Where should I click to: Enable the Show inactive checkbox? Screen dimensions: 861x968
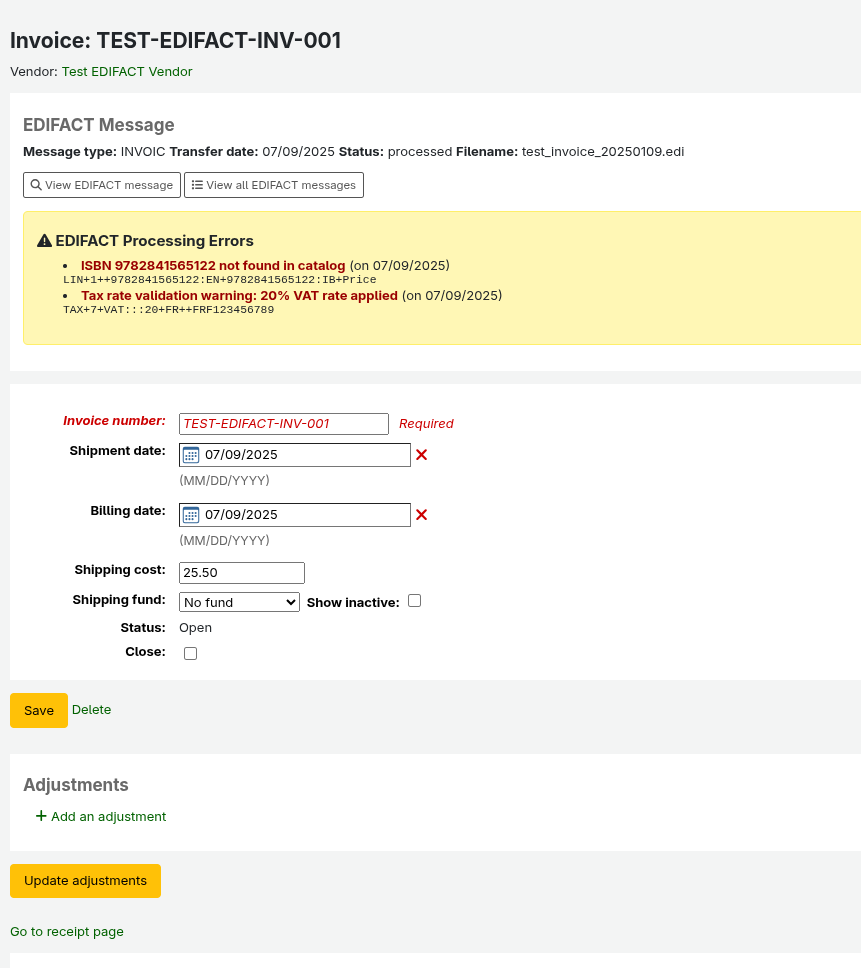(414, 601)
